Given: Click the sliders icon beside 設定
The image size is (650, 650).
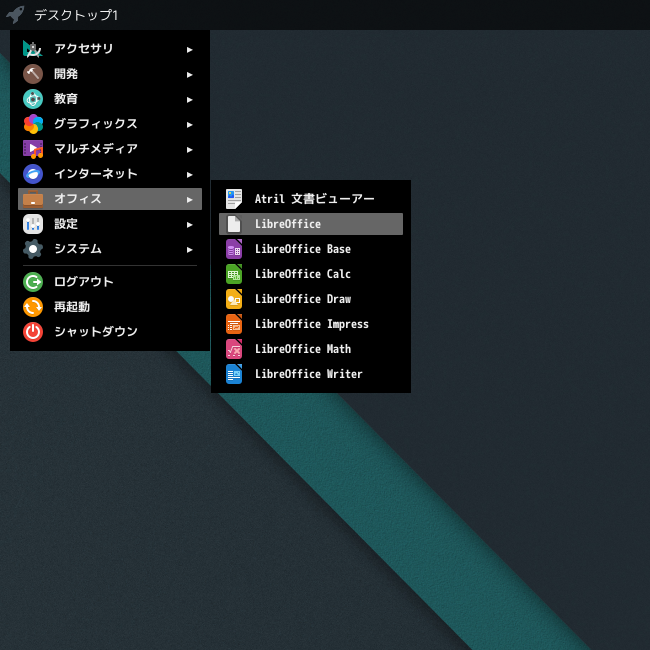Looking at the screenshot, I should click(x=33, y=224).
